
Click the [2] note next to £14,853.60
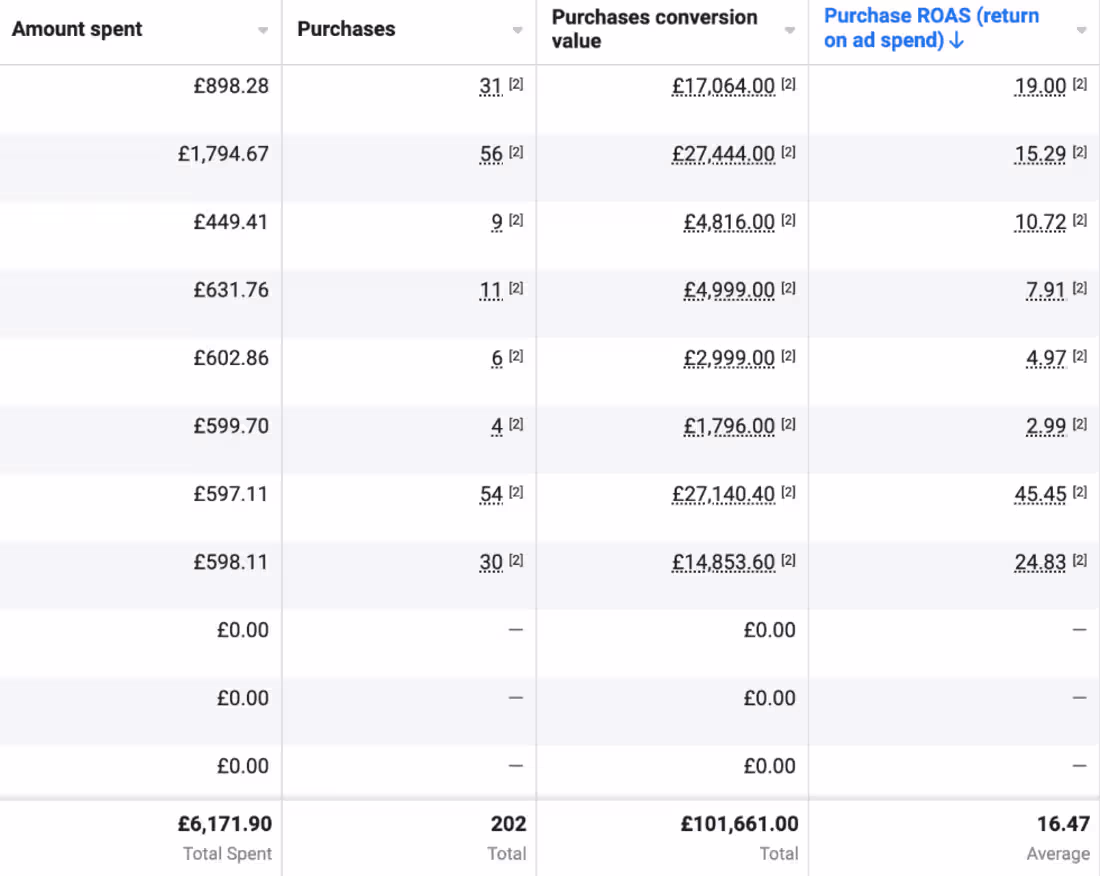787,560
